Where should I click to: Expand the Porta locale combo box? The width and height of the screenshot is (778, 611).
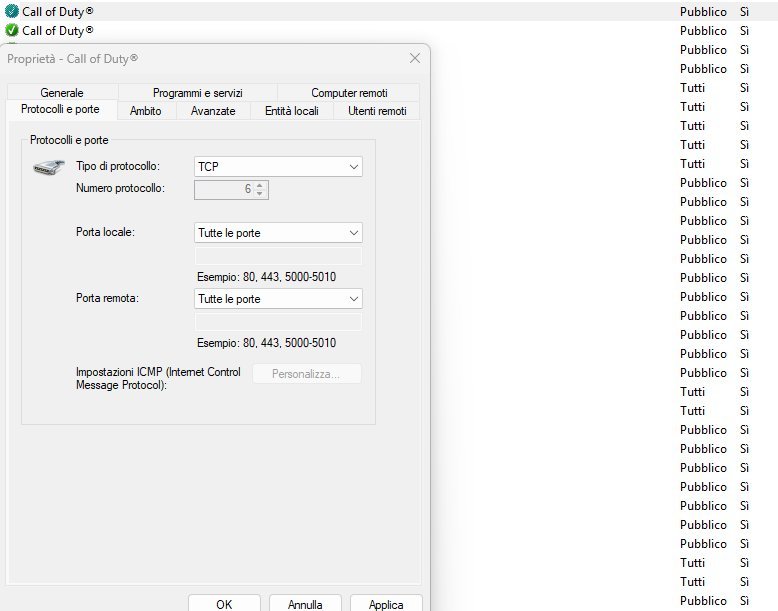pos(278,233)
